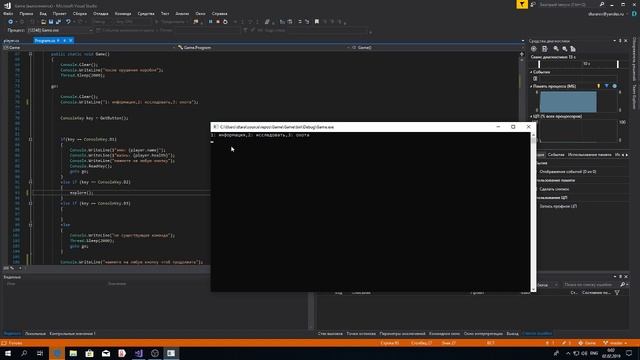
Task: Click the Undo toolbar icon
Action: 68,22
